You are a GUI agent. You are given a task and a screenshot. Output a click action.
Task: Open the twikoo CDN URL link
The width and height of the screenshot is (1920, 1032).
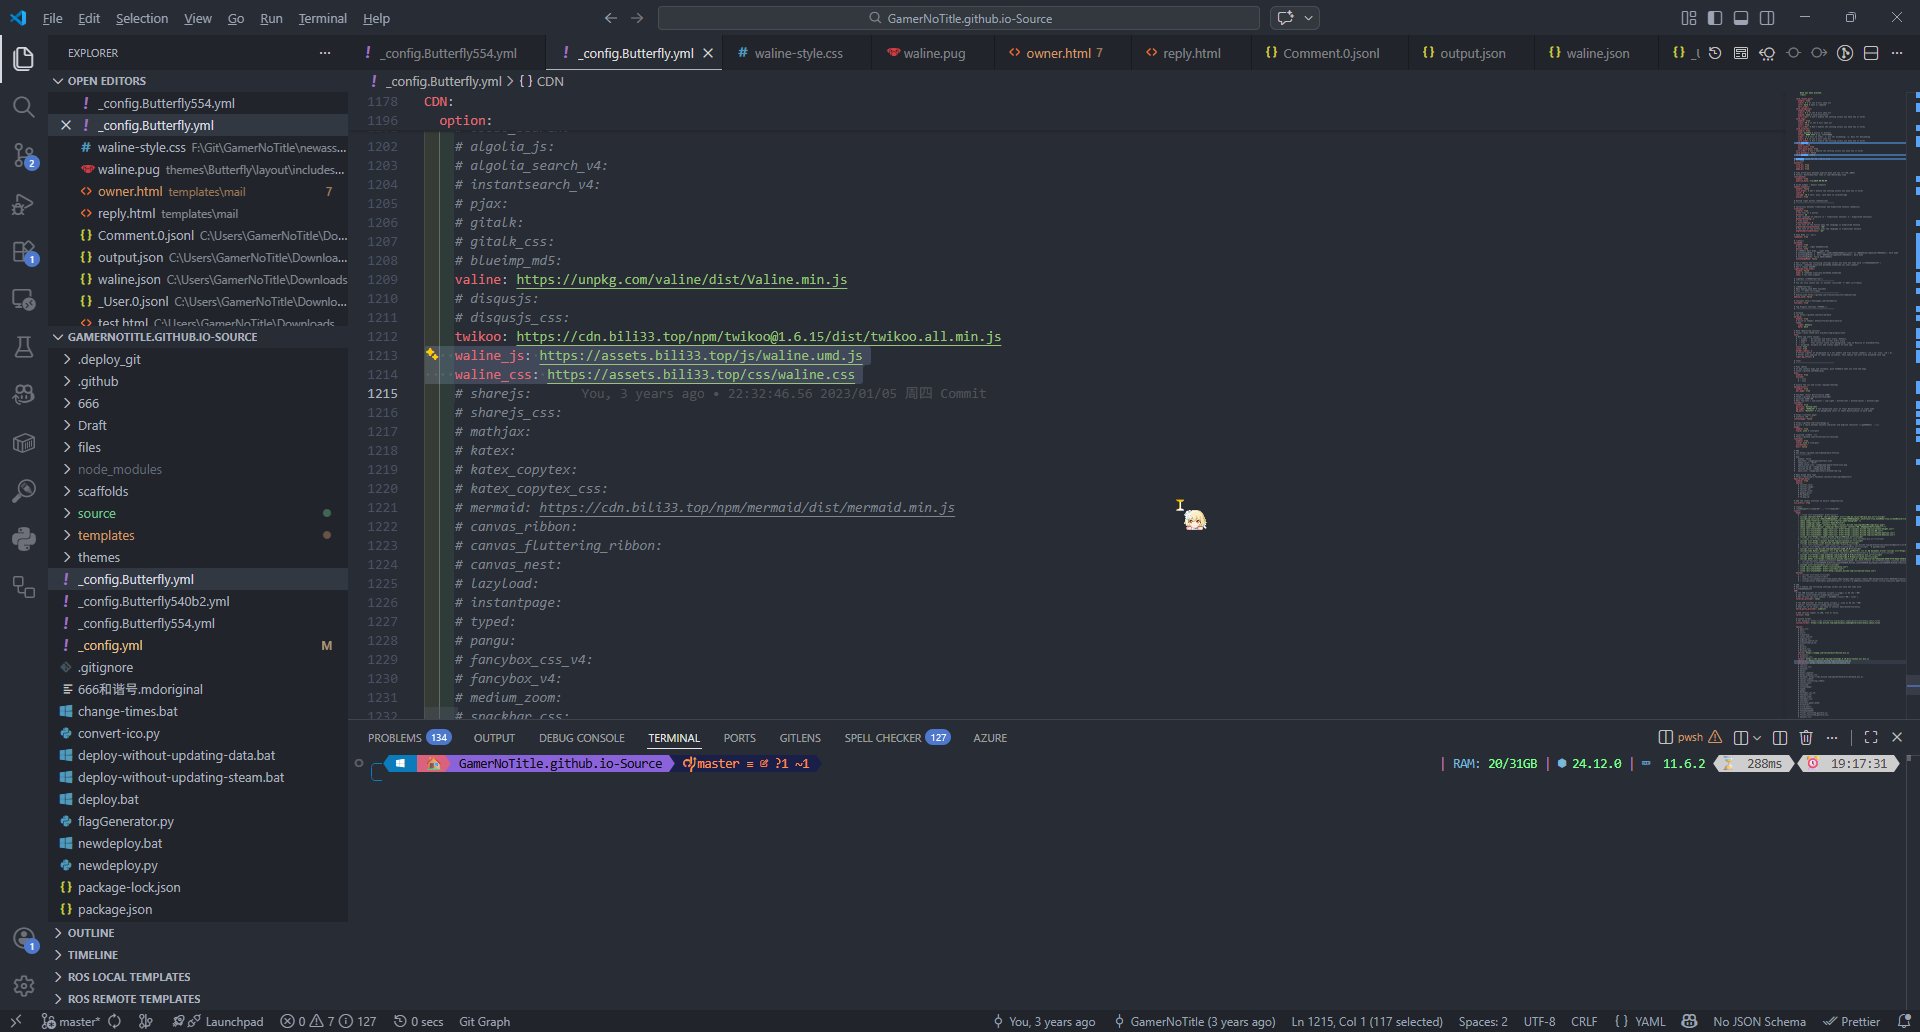point(758,337)
